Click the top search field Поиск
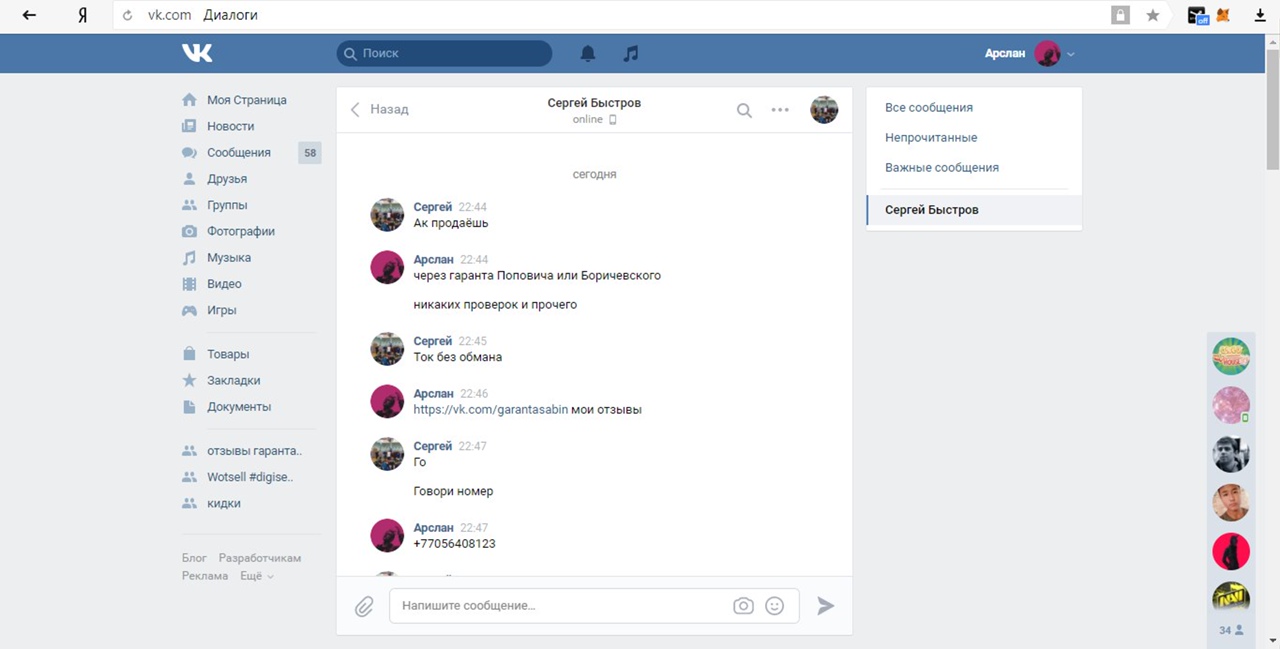This screenshot has height=649, width=1280. pos(445,54)
